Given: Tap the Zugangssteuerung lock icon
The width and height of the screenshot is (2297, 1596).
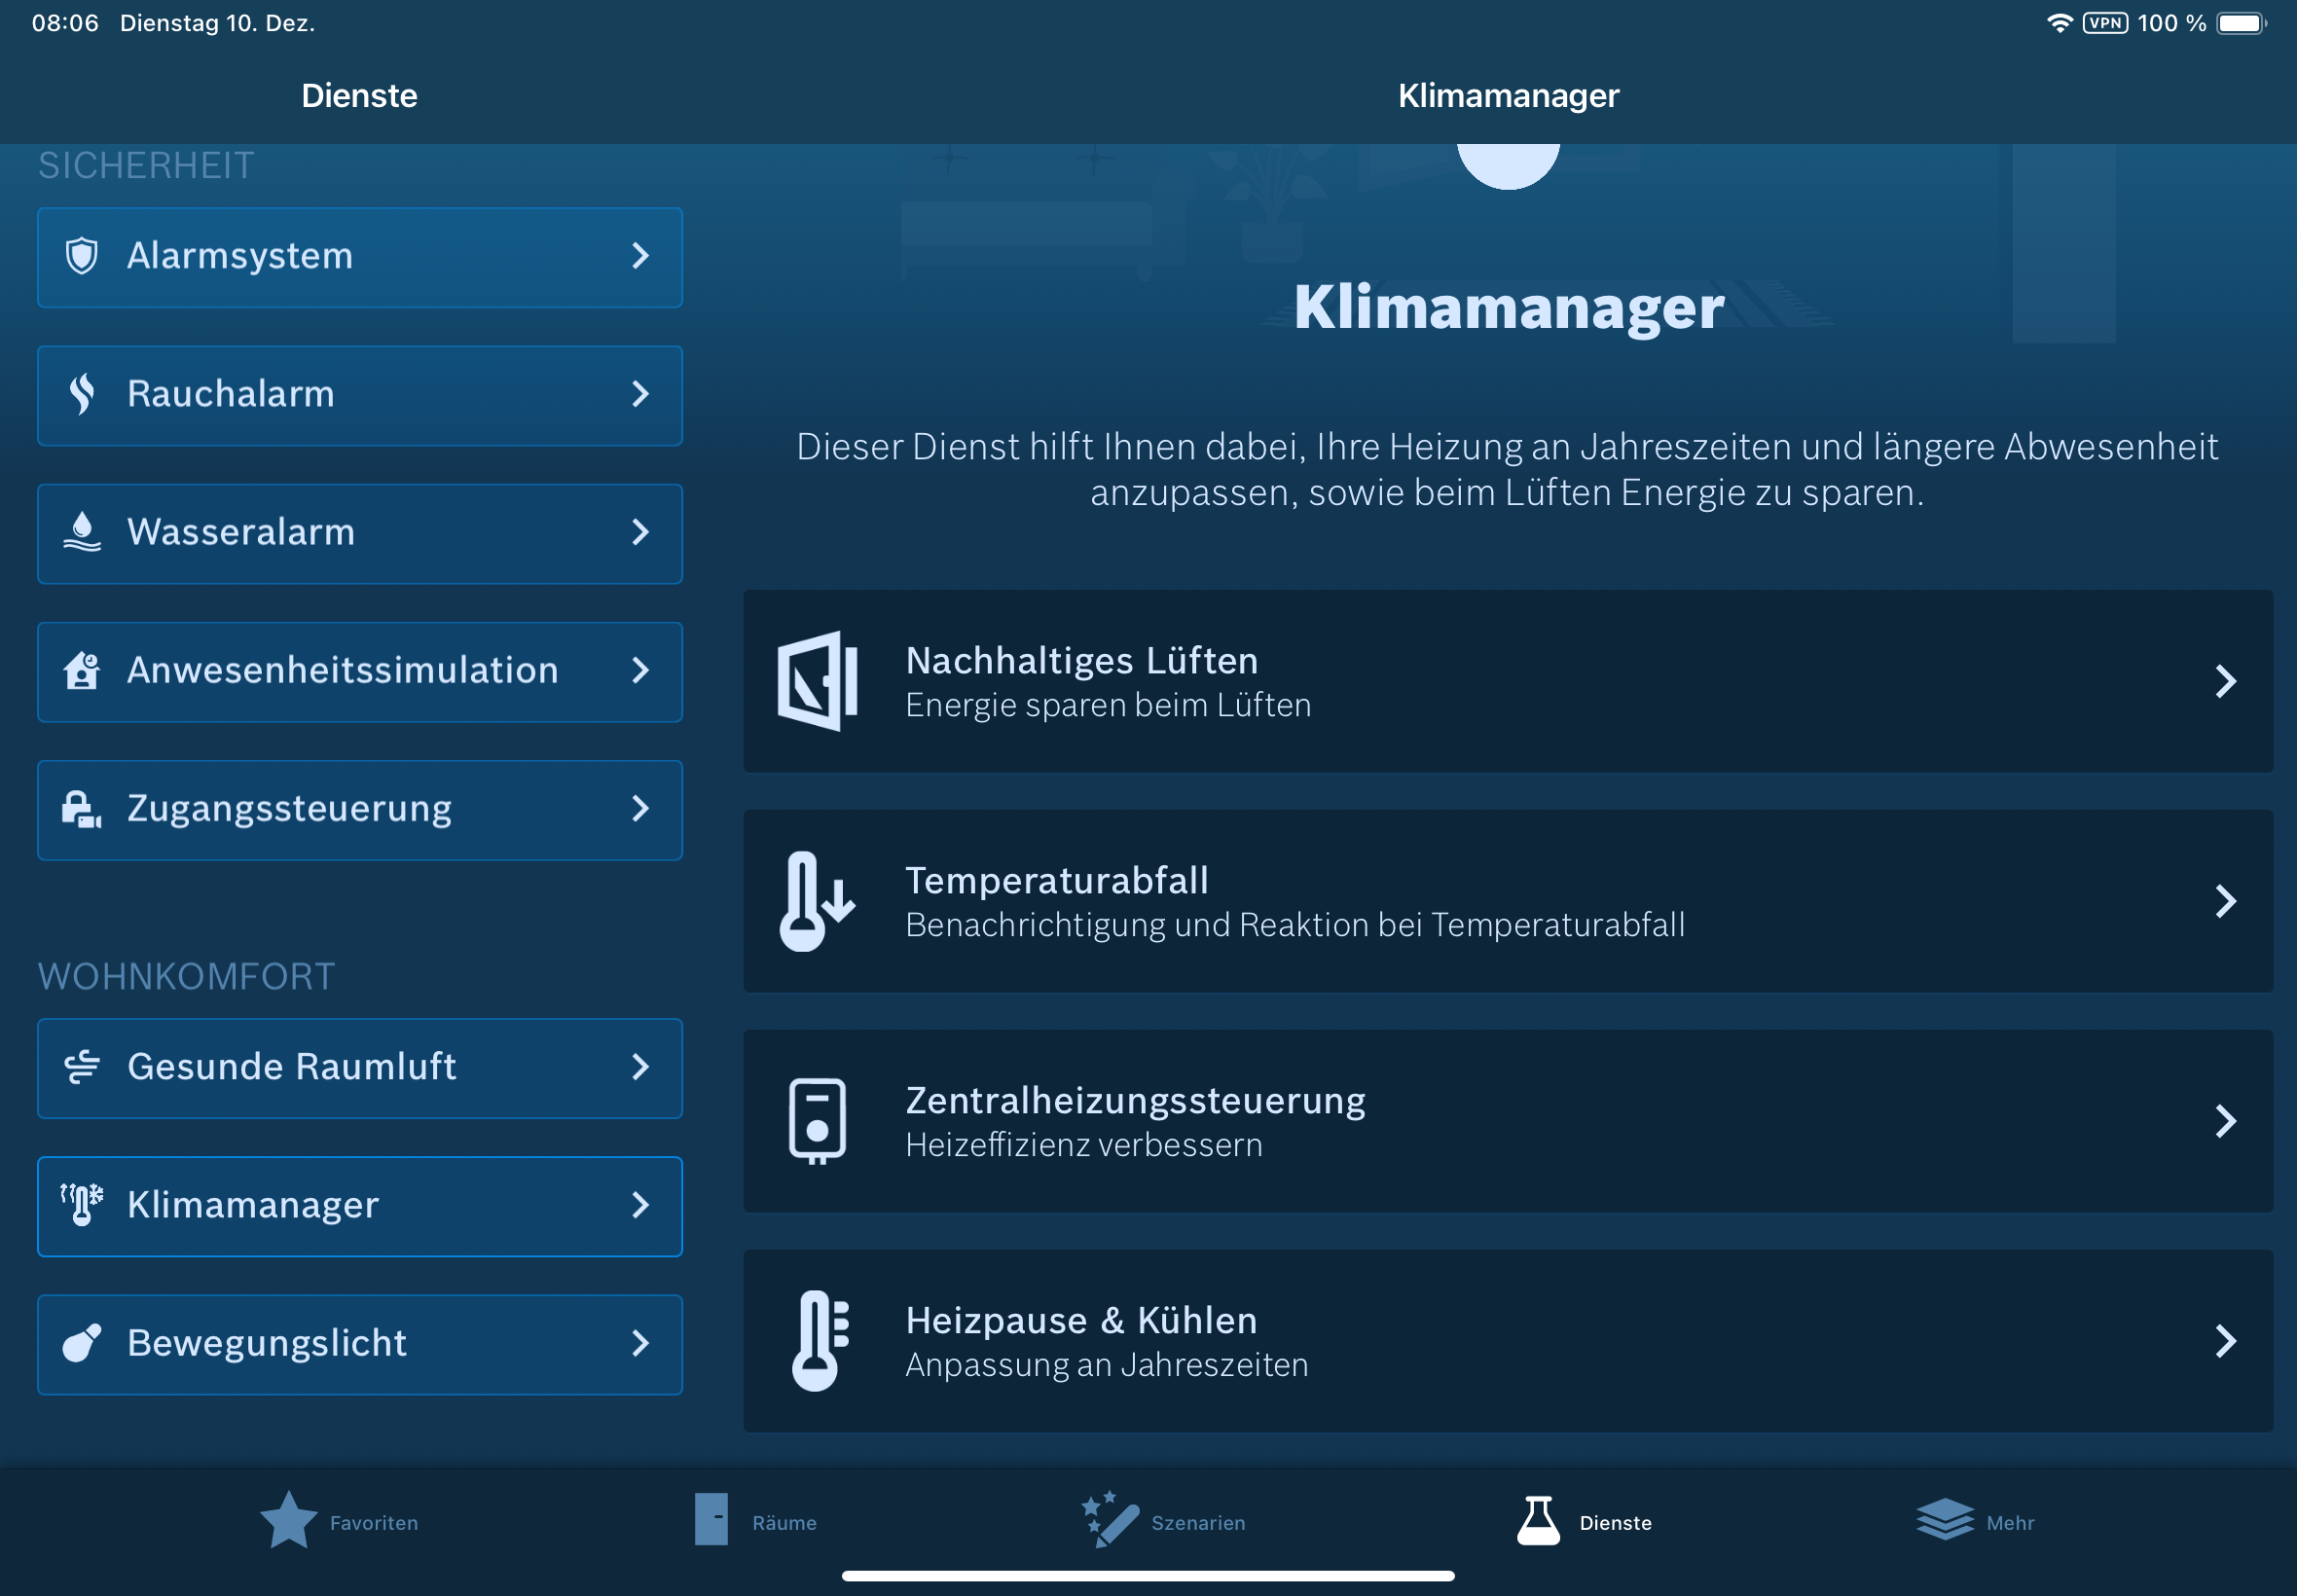Looking at the screenshot, I should [81, 808].
